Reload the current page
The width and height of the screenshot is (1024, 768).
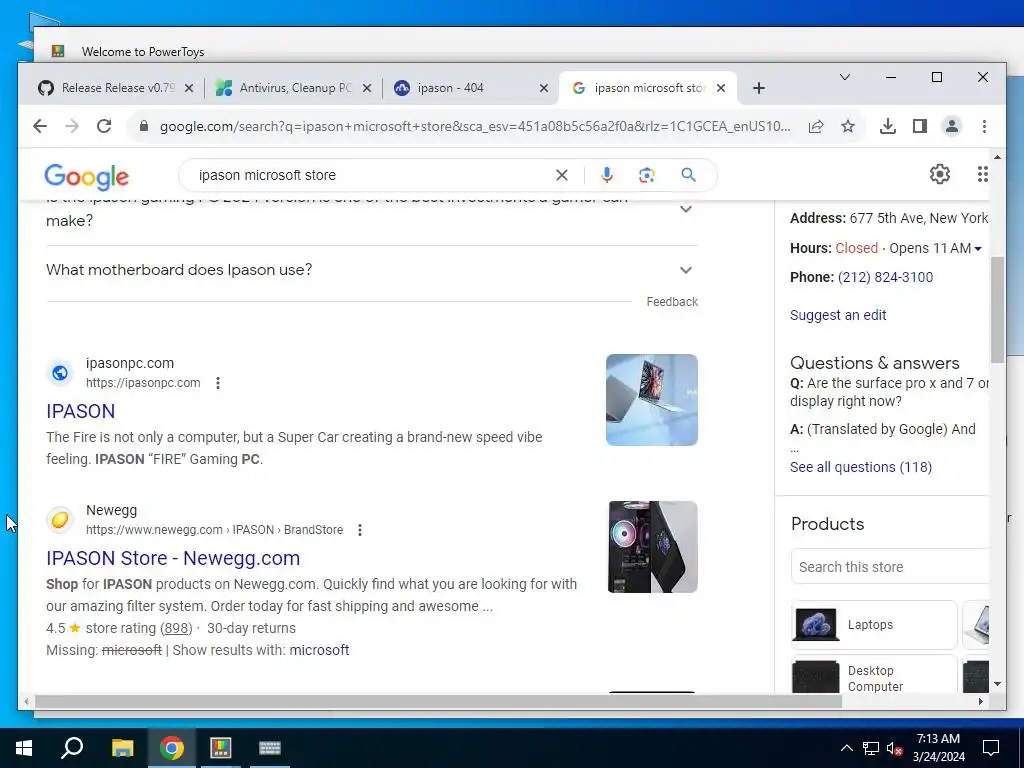(104, 126)
